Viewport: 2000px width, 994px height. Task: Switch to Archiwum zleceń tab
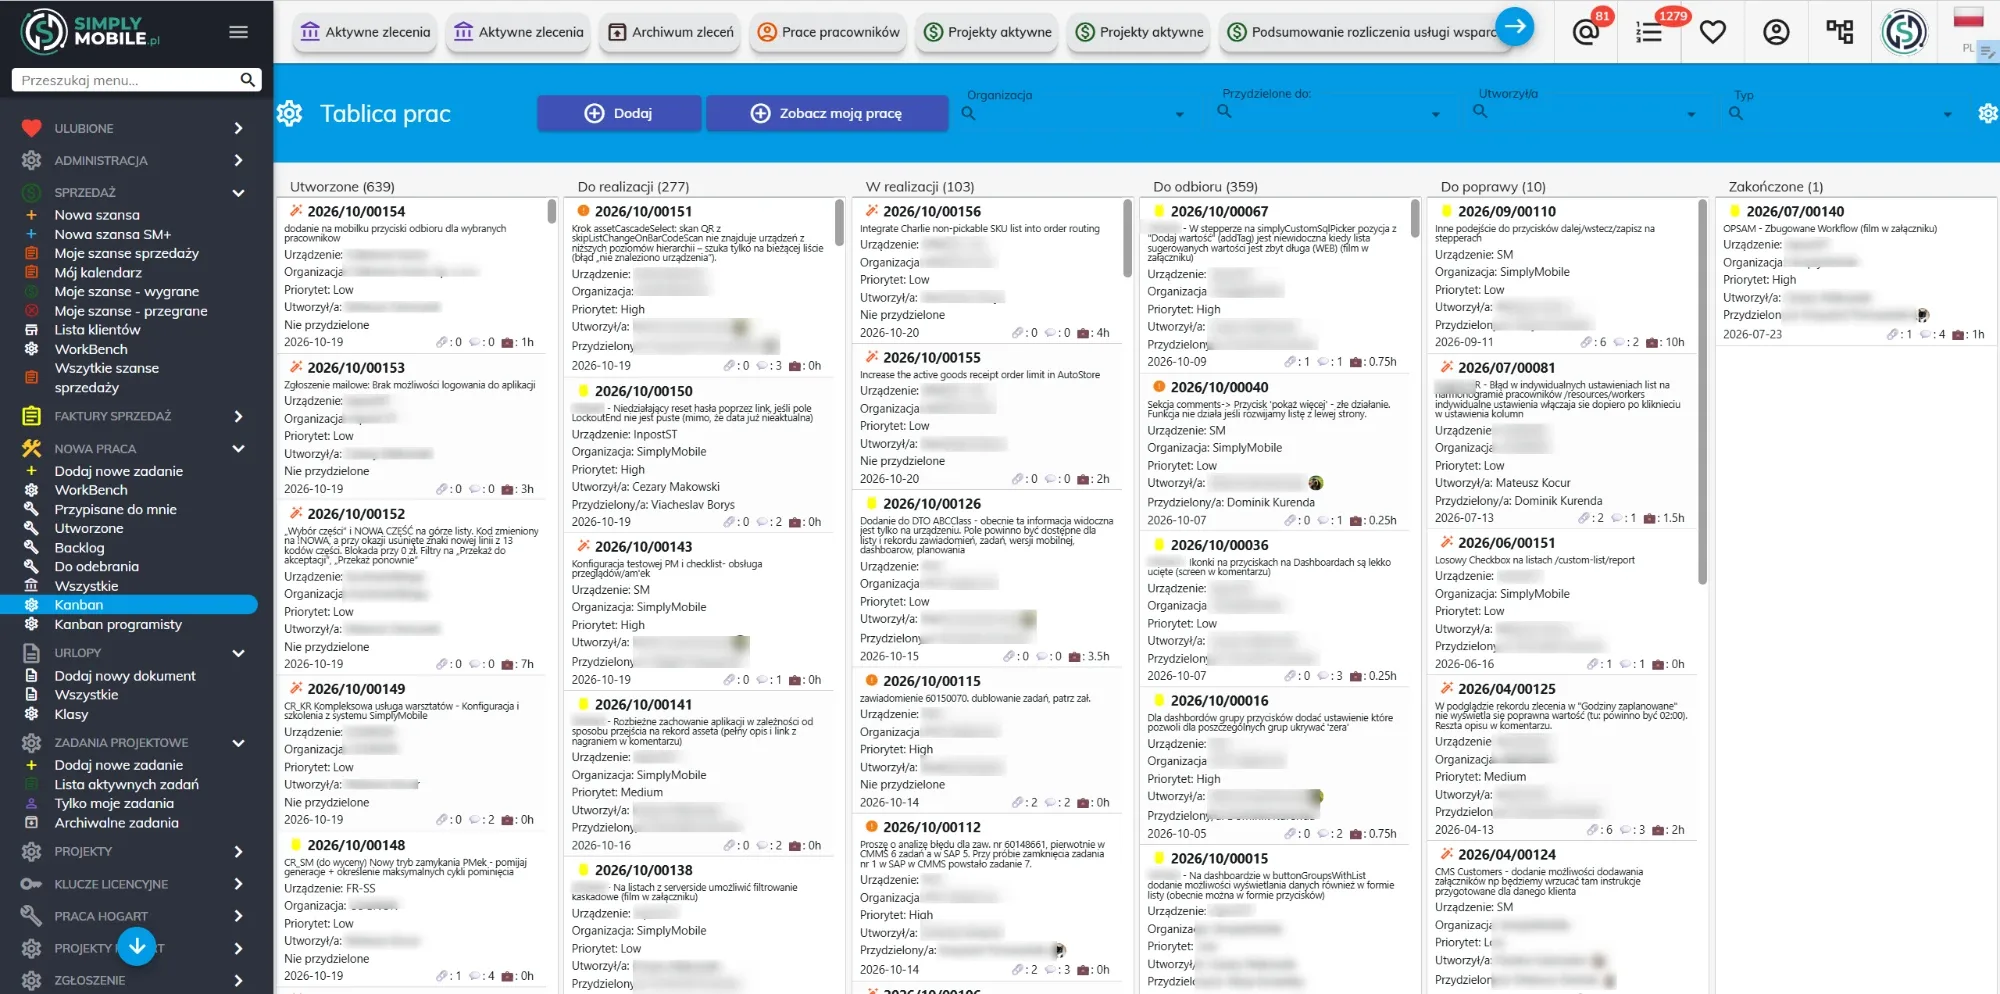(671, 32)
